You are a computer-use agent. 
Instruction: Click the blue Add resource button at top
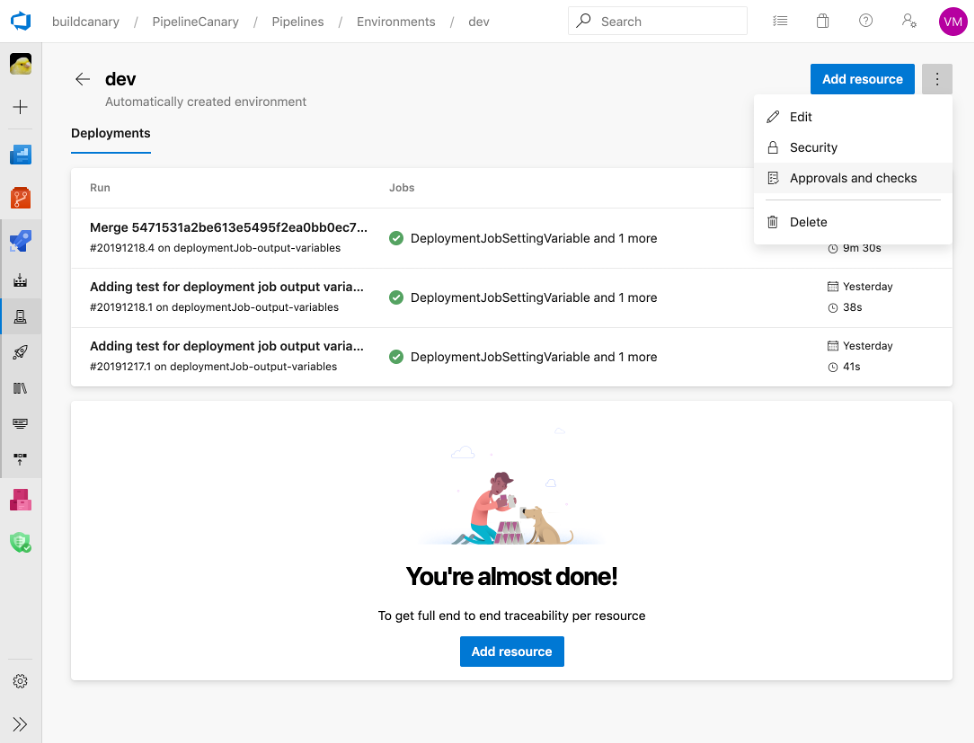pos(862,79)
